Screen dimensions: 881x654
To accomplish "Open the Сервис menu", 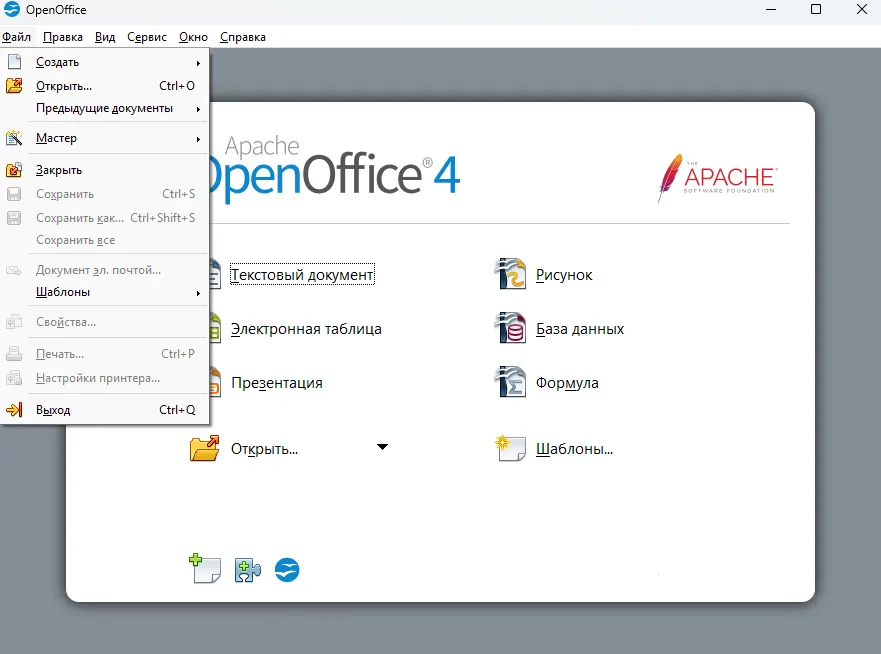I will (146, 36).
